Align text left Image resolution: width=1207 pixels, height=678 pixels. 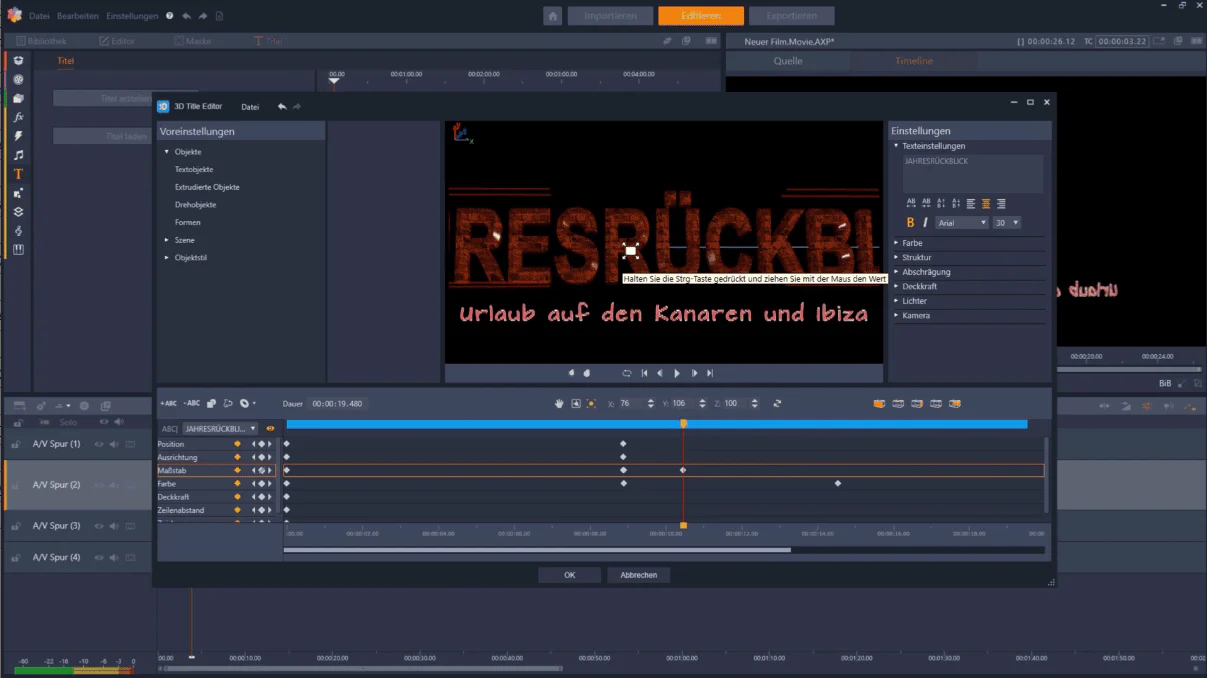[x=971, y=203]
